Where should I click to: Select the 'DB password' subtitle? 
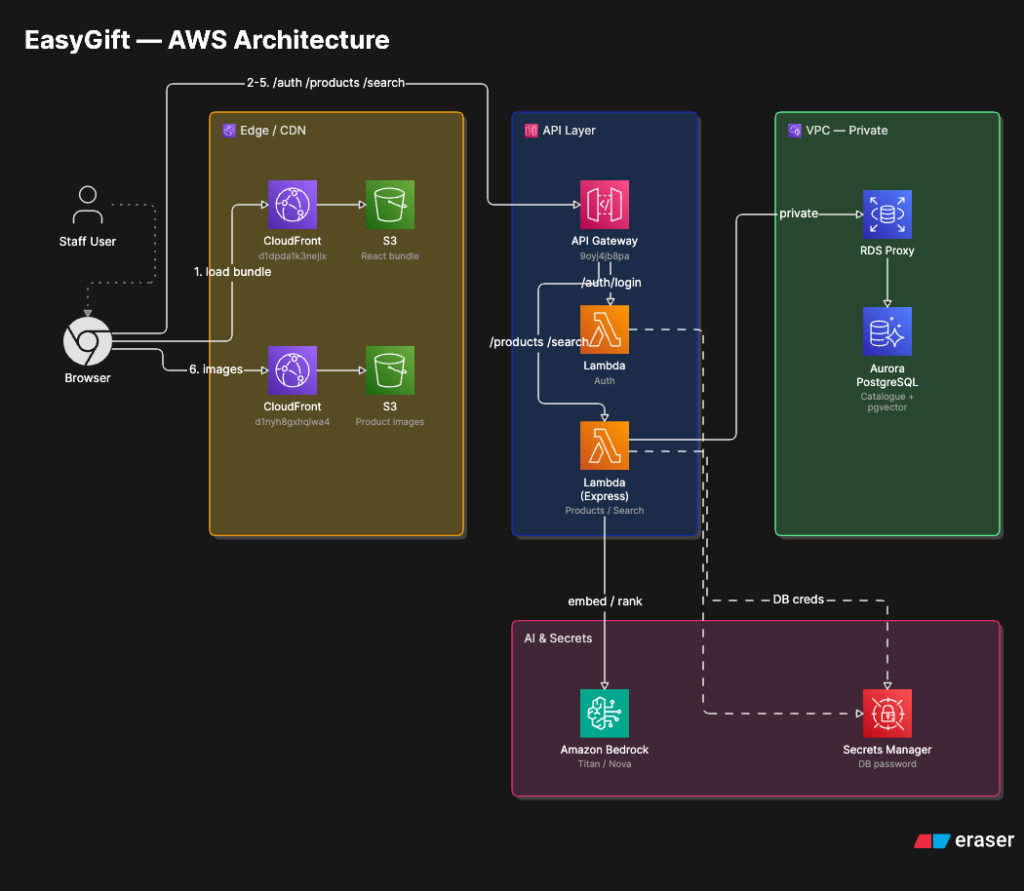click(x=887, y=764)
